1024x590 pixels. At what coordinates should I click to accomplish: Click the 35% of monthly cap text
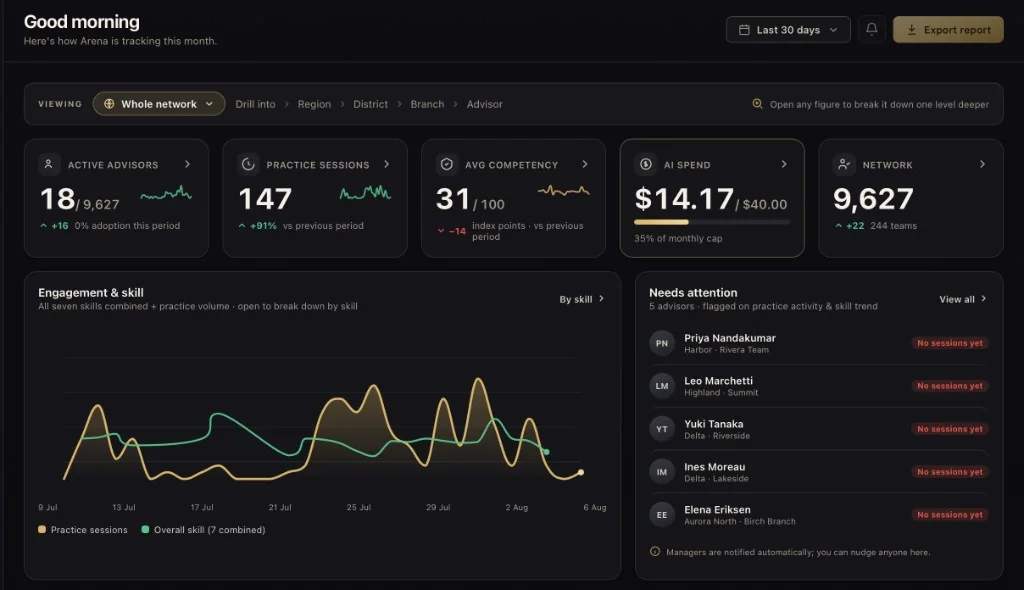pos(678,238)
